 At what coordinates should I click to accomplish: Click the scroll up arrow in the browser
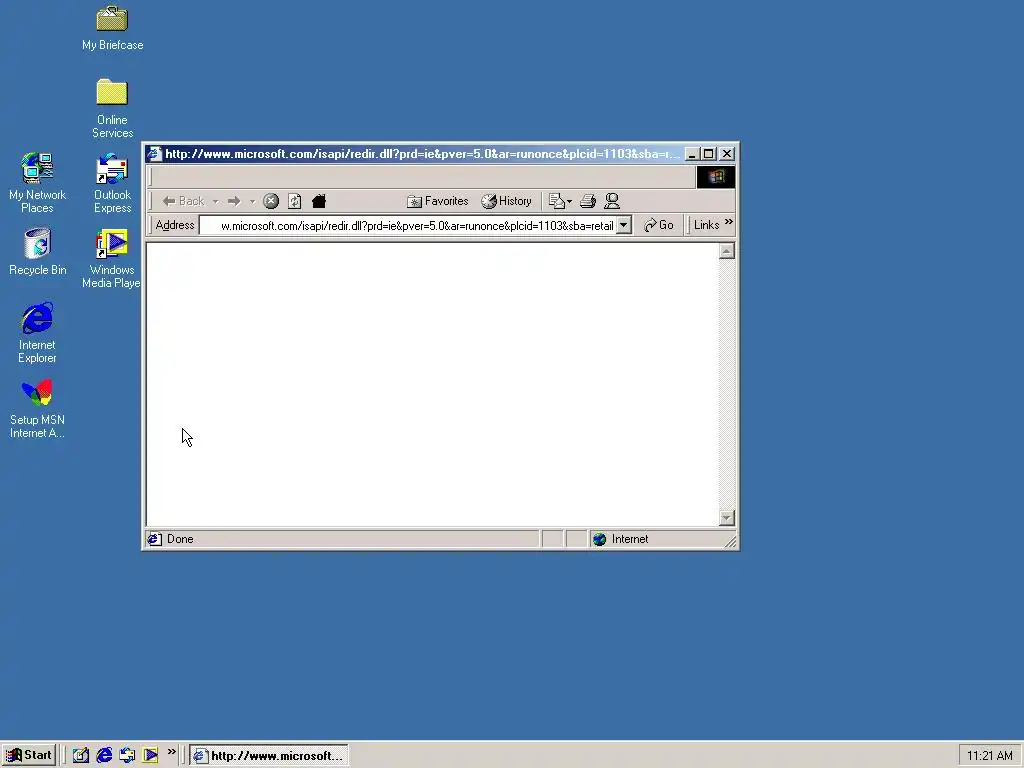pos(726,251)
